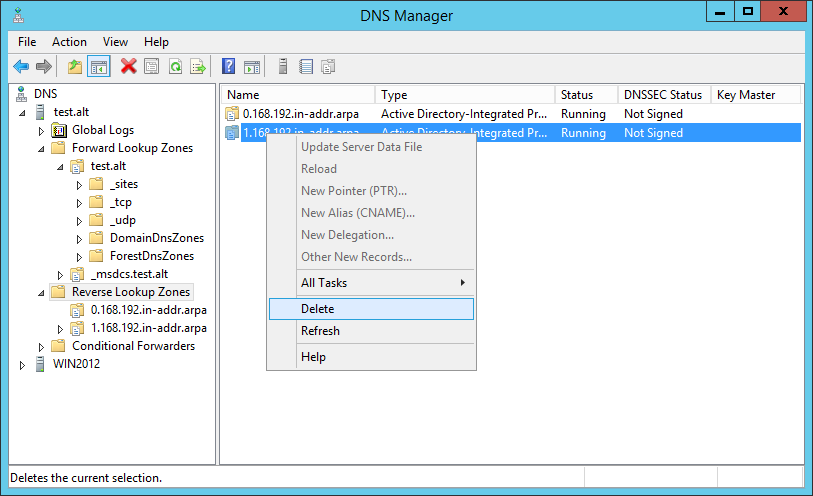Toggle the Show/Hide Console Tree button
The width and height of the screenshot is (813, 496).
point(99,67)
